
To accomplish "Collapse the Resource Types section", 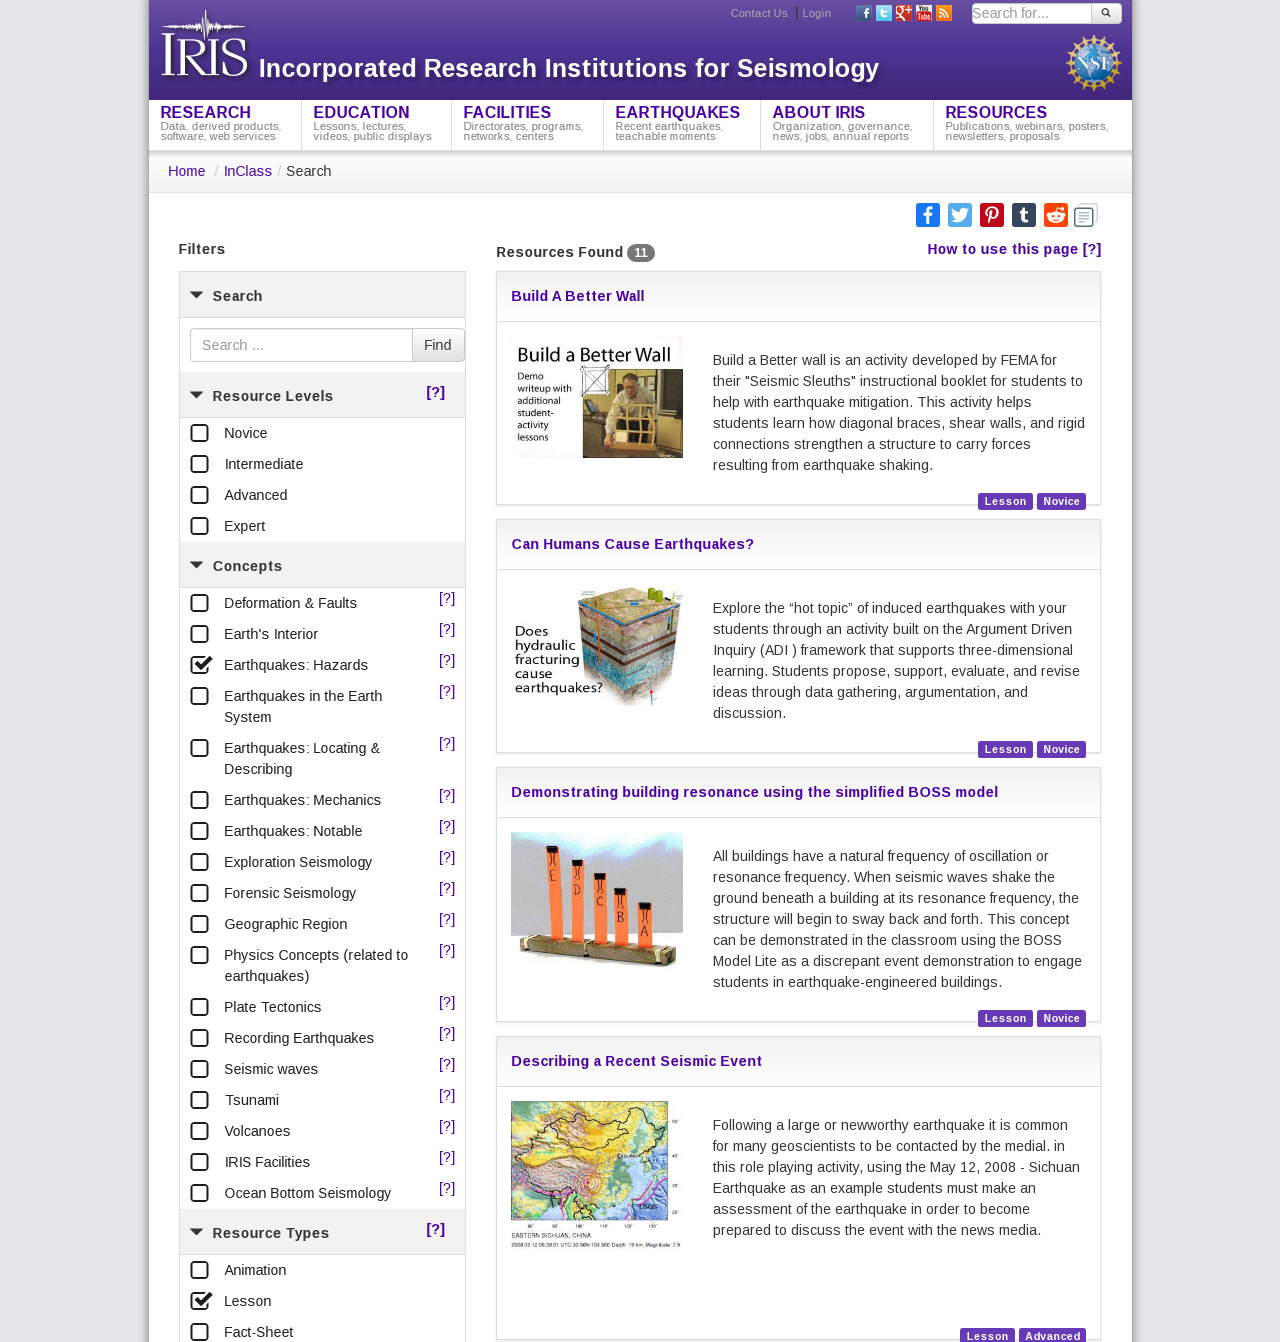I will [x=197, y=1233].
